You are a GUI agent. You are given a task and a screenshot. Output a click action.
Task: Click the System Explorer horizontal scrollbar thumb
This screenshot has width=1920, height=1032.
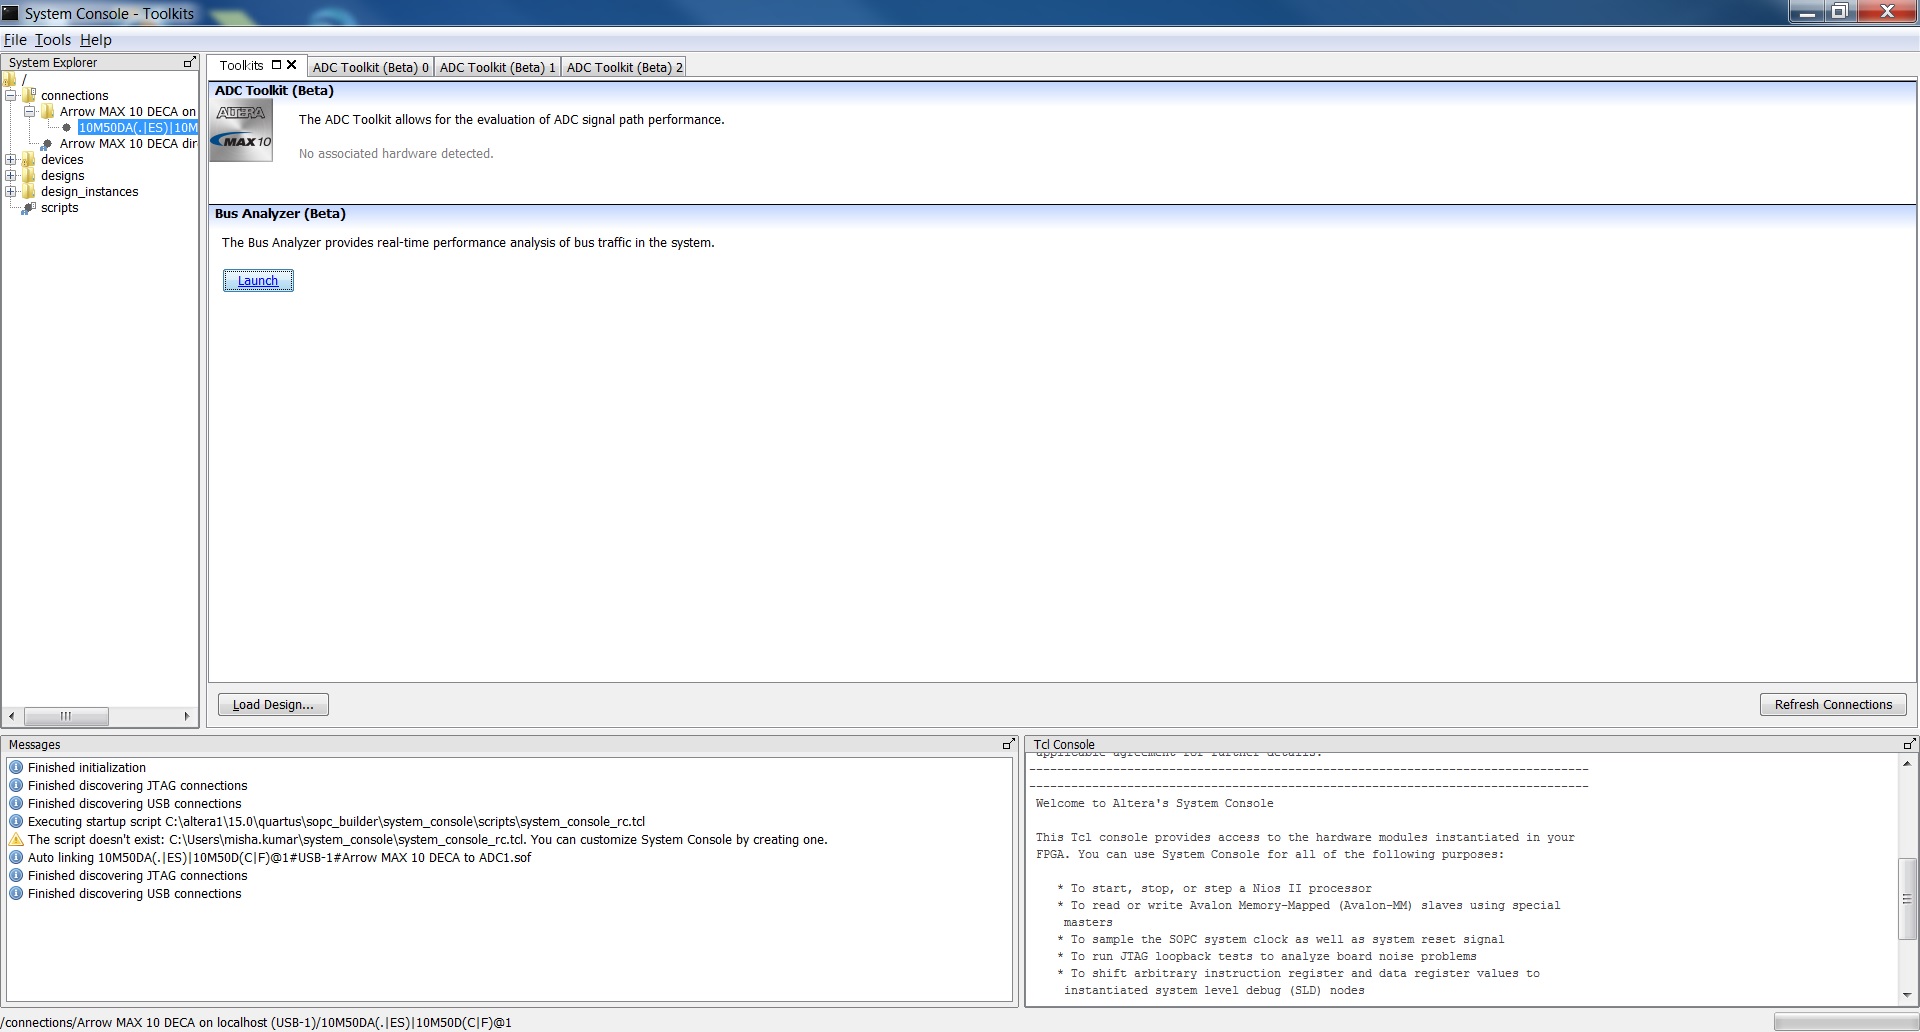66,716
